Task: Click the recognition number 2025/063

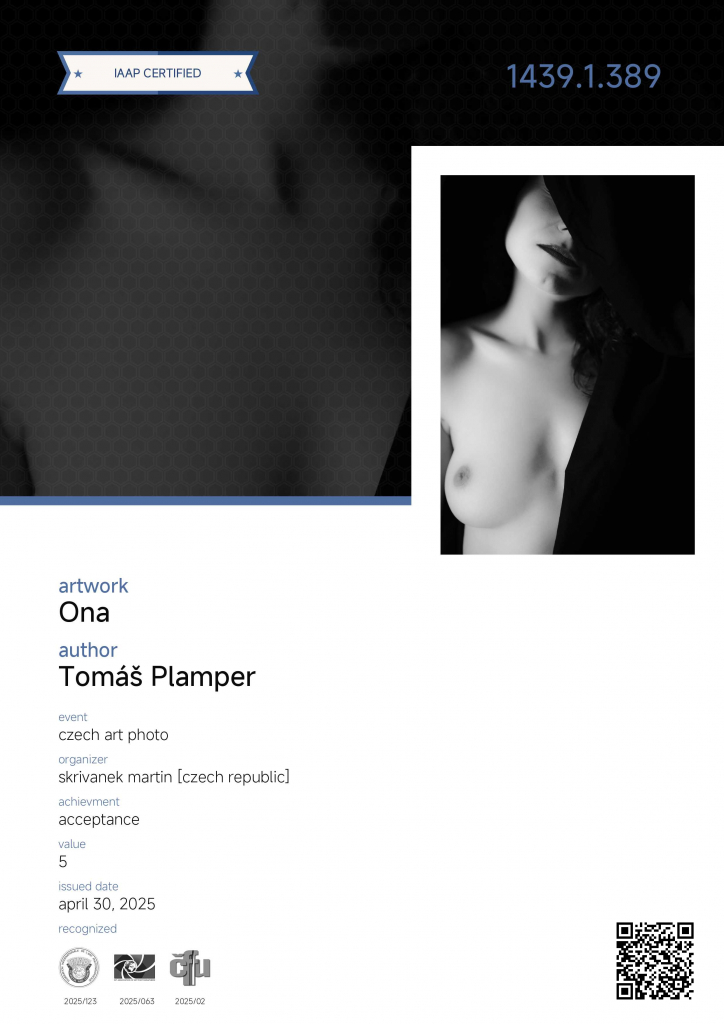Action: (x=136, y=1001)
